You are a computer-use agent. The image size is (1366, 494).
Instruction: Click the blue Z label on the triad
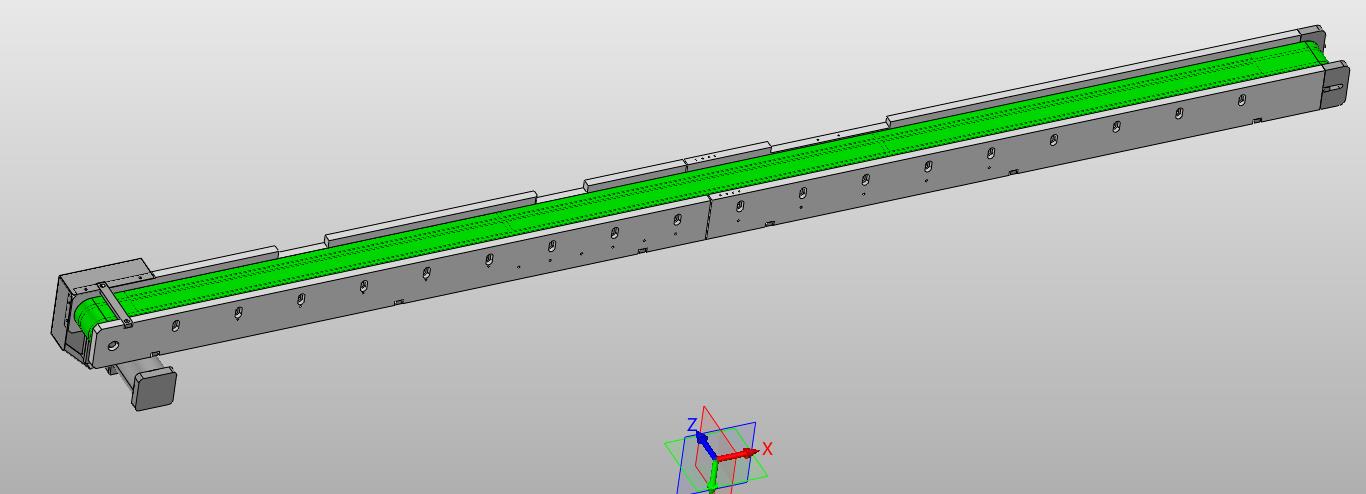691,426
